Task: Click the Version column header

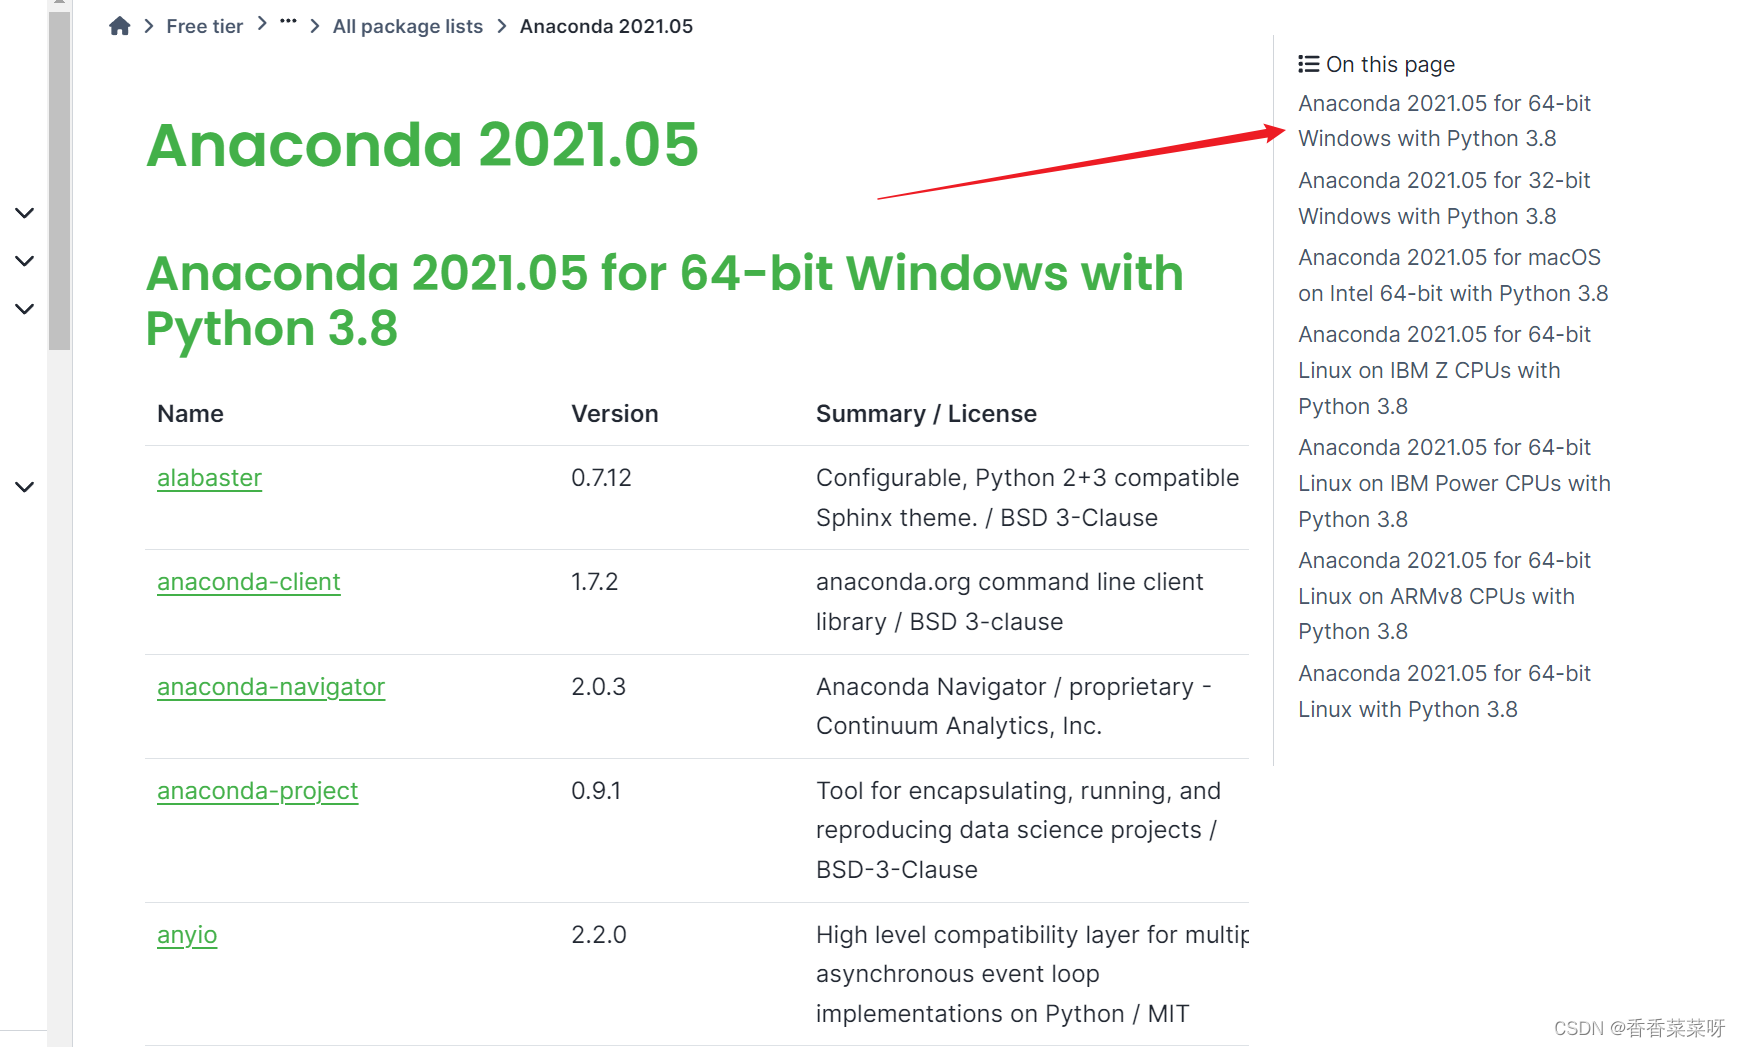Action: point(614,414)
